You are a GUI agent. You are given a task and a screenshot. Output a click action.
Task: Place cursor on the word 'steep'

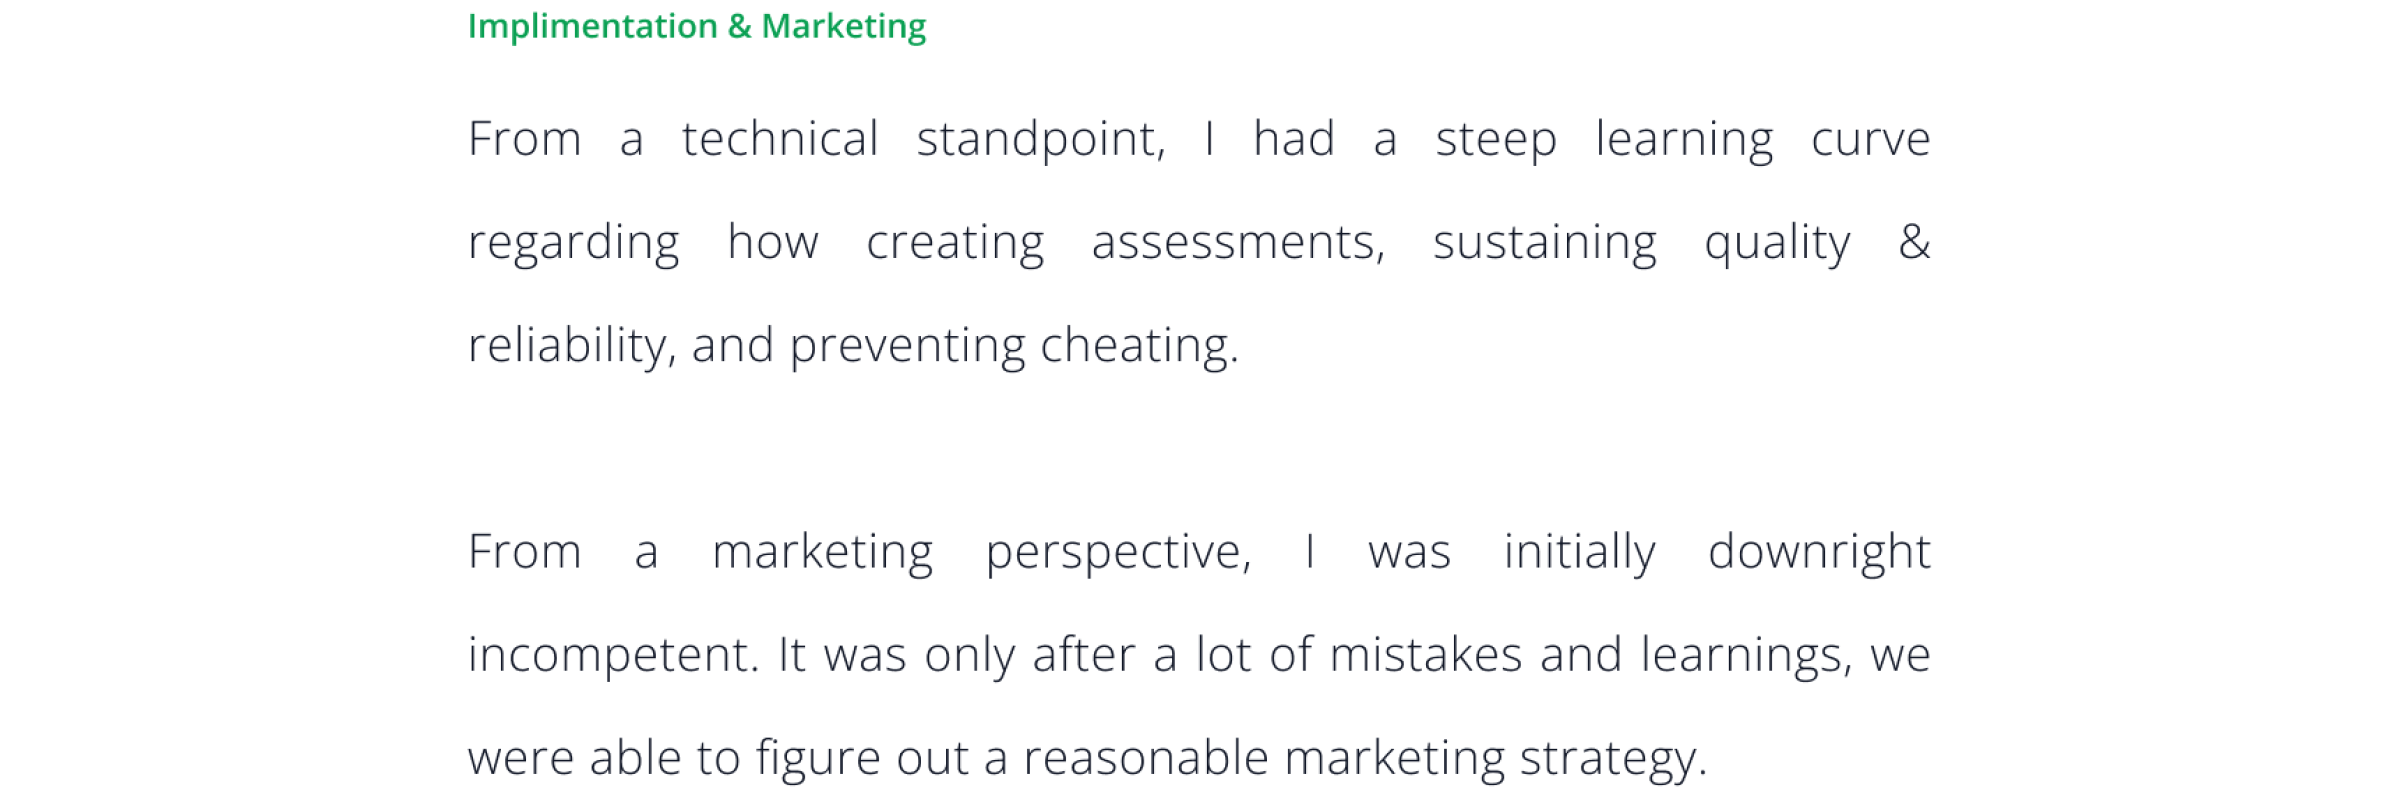point(1495,139)
